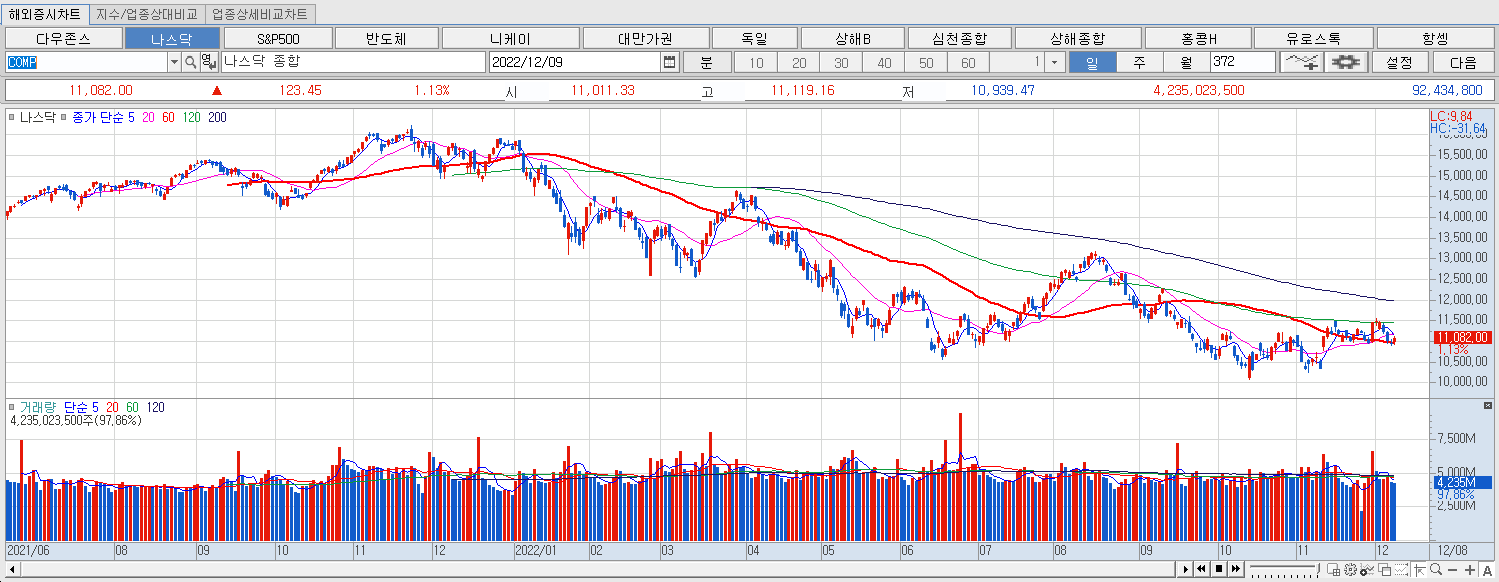
Task: Click the date field showing 2022/12/09
Action: click(575, 62)
